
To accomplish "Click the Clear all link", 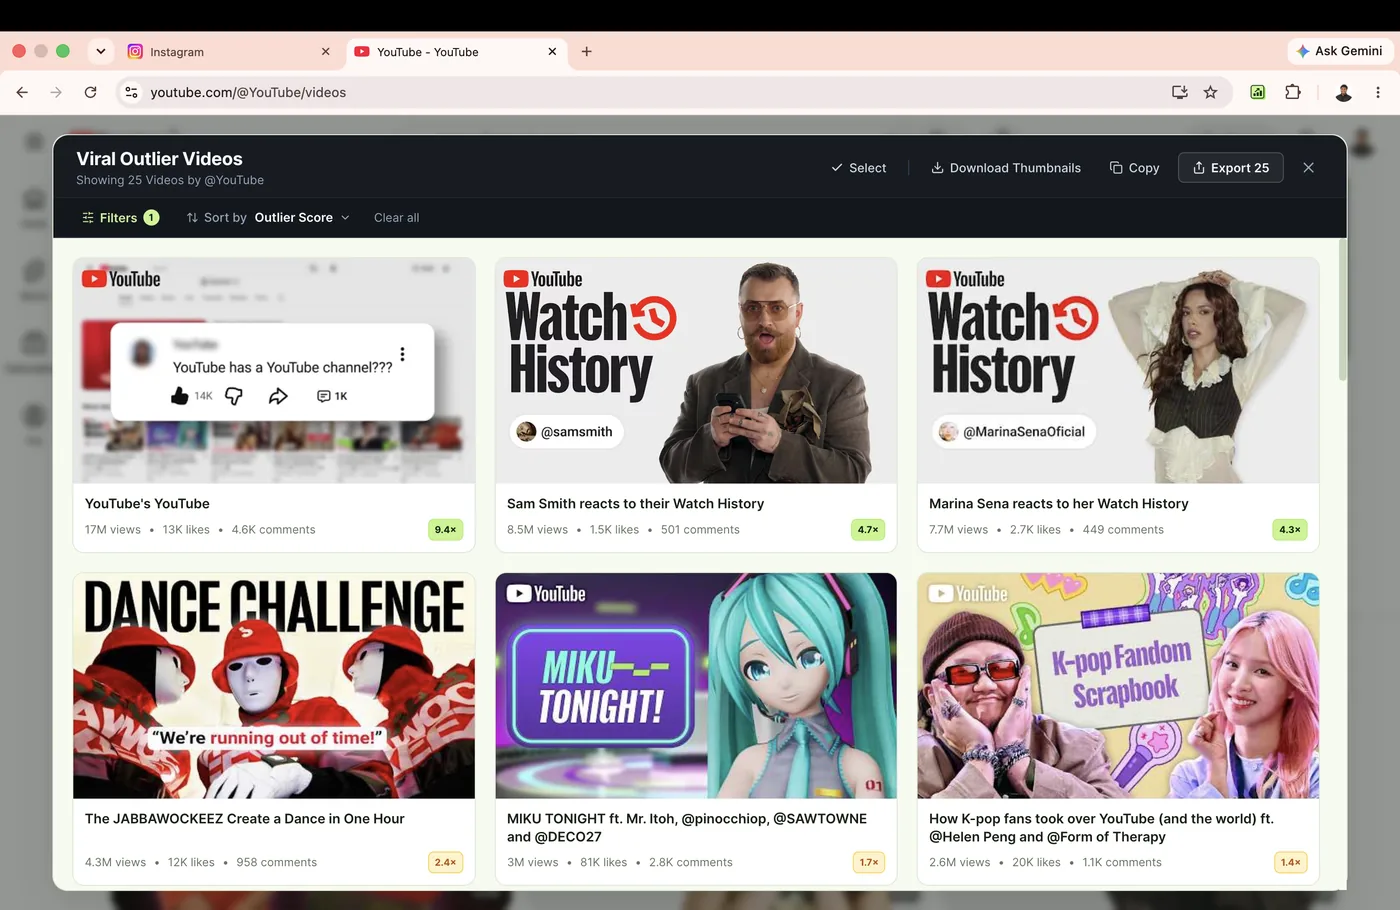I will coord(396,218).
